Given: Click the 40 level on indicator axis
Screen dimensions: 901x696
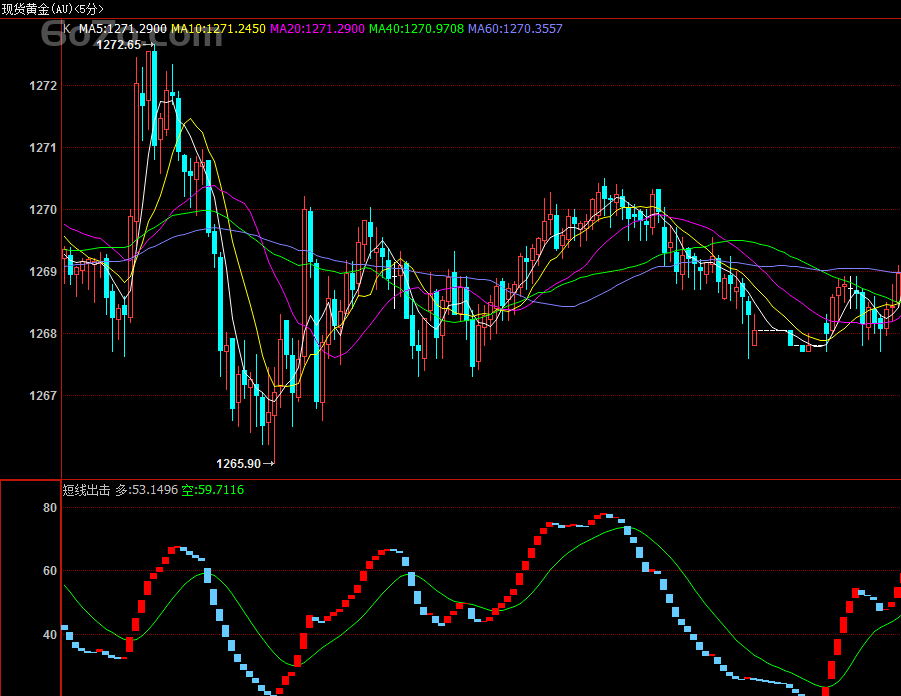Looking at the screenshot, I should click(50, 635).
